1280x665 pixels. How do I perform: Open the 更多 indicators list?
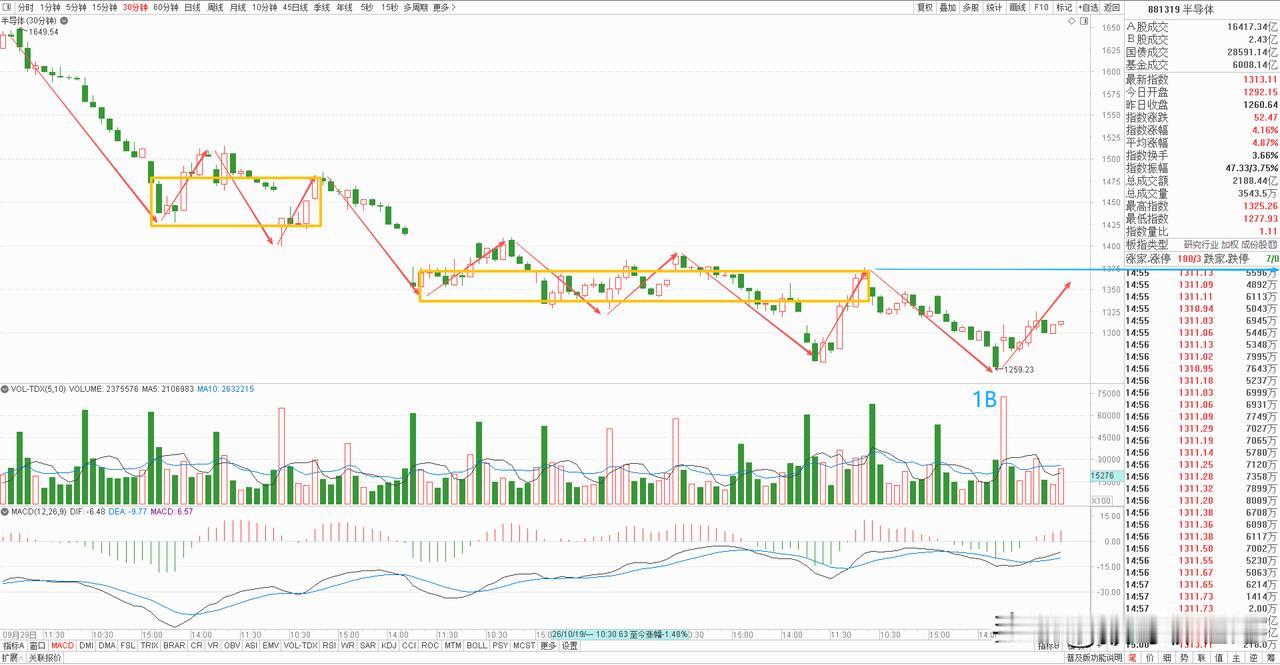(548, 646)
